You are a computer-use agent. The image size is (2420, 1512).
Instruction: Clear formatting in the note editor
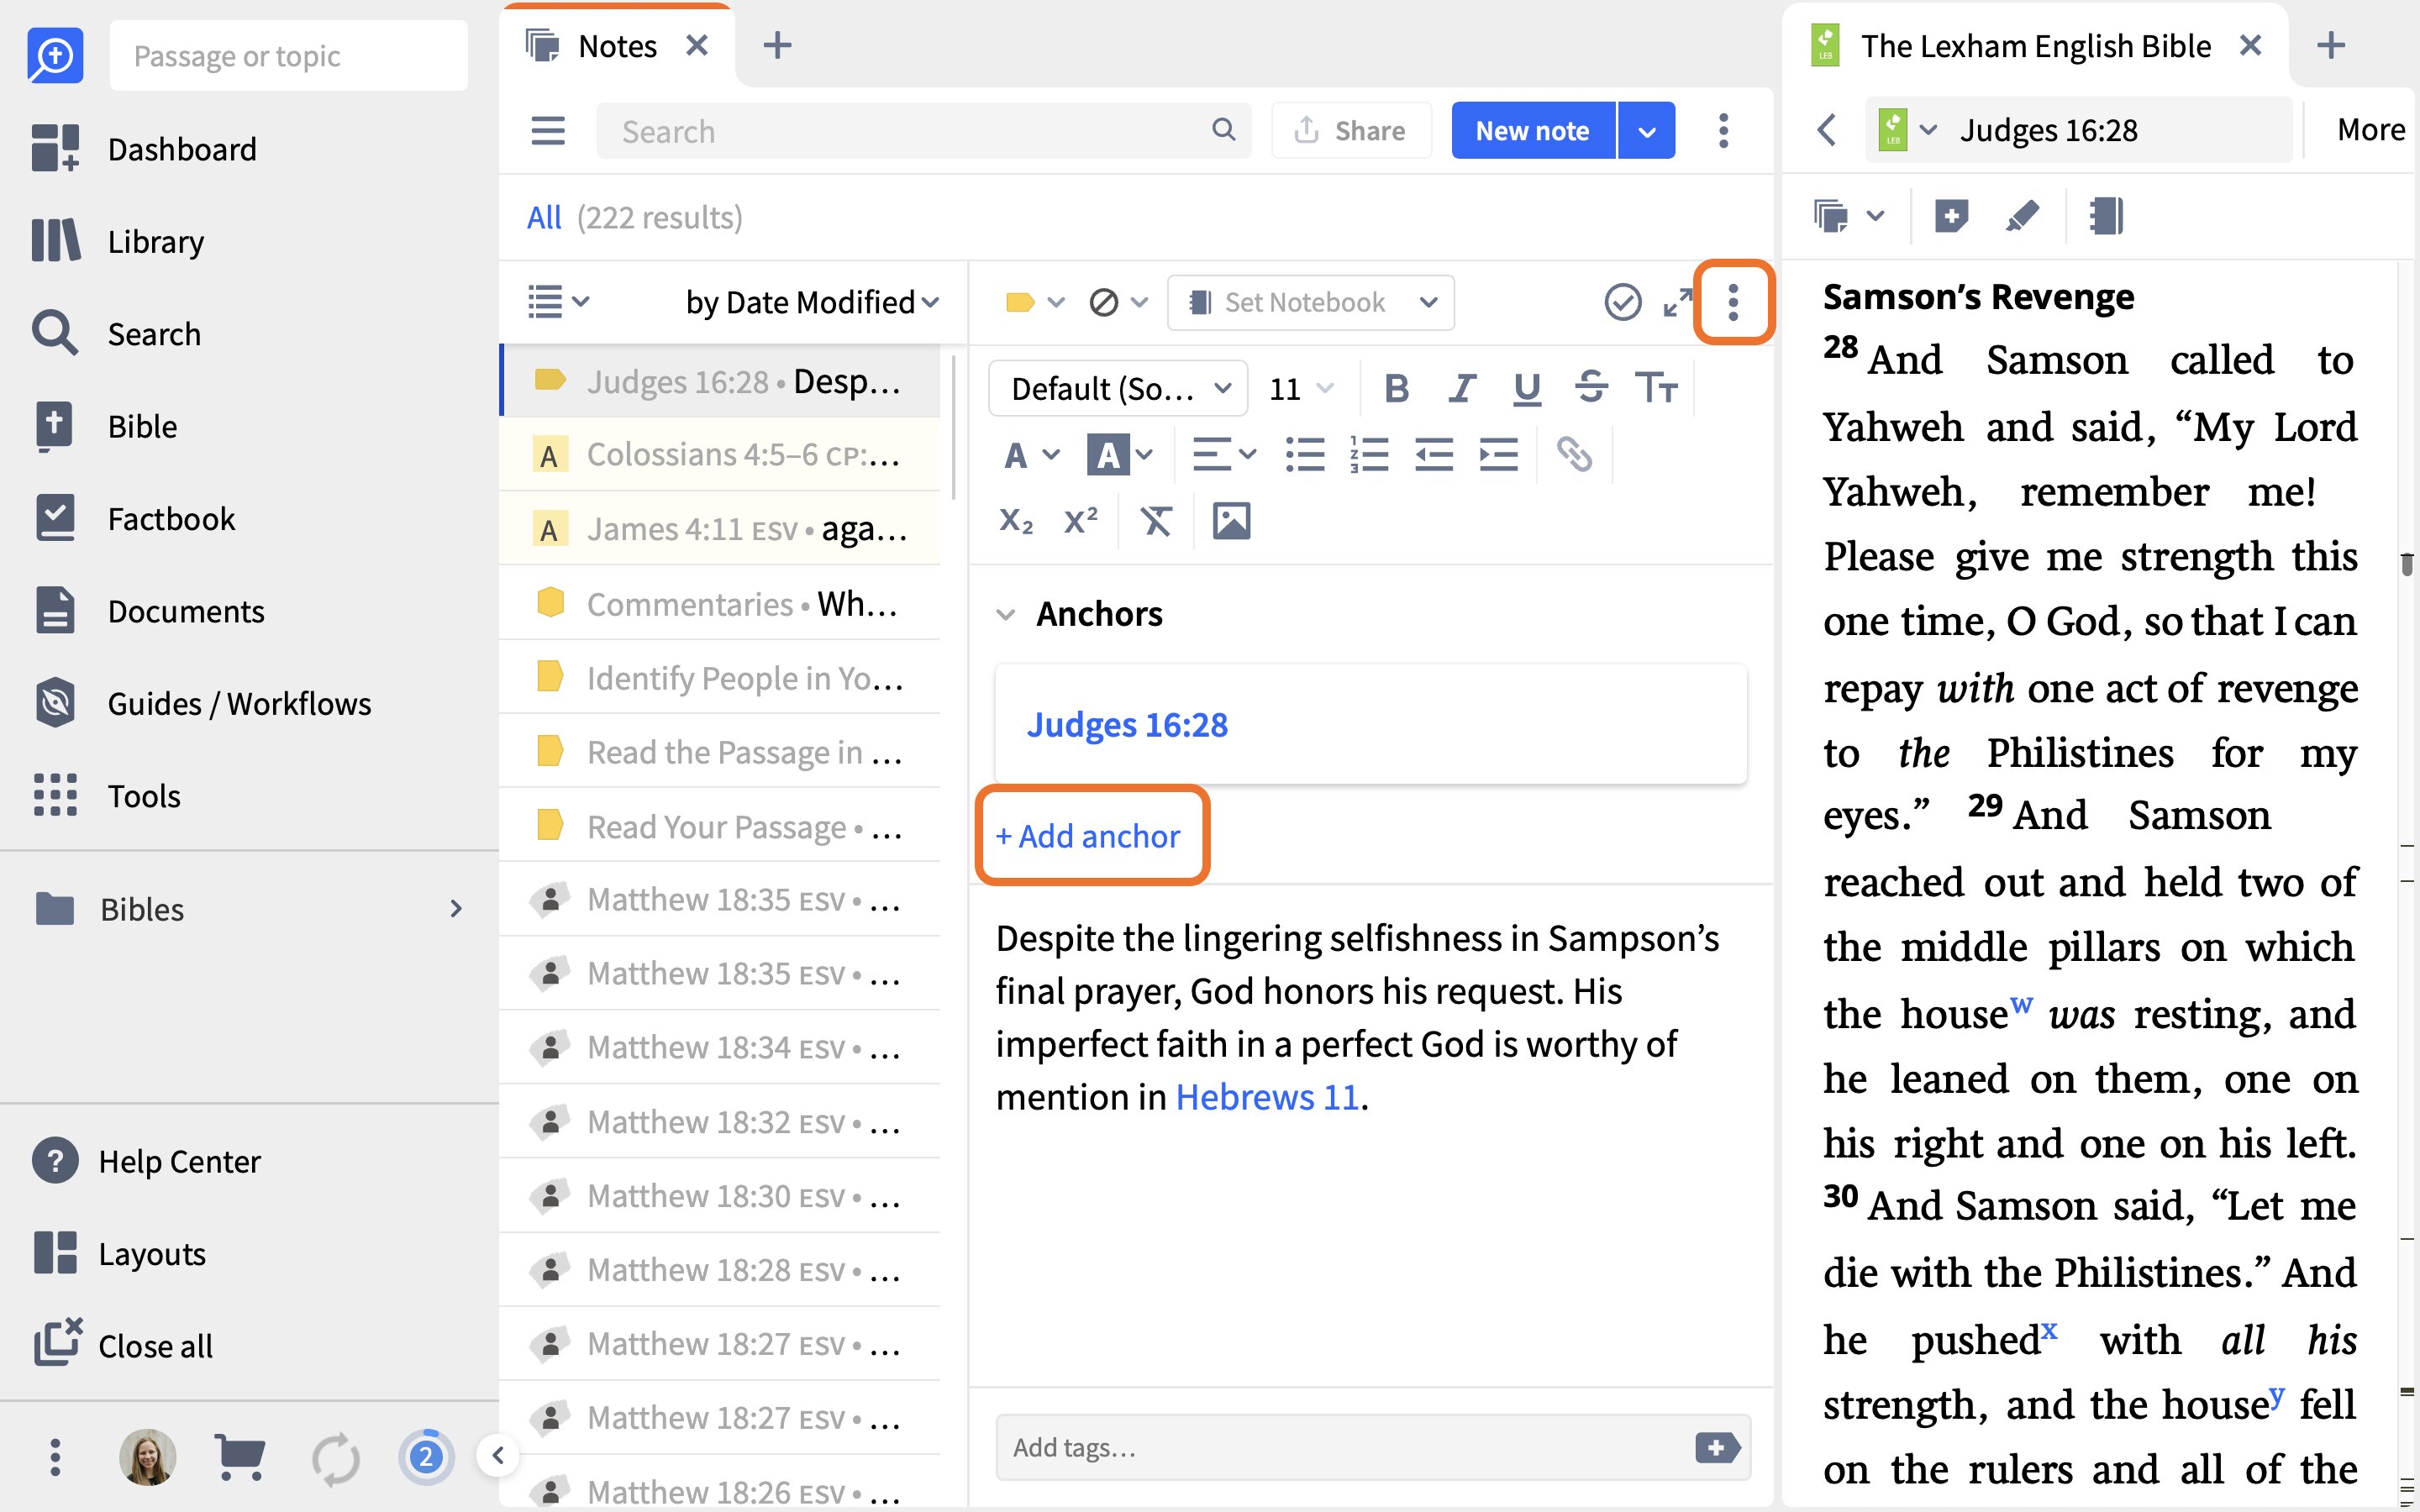[x=1156, y=521]
